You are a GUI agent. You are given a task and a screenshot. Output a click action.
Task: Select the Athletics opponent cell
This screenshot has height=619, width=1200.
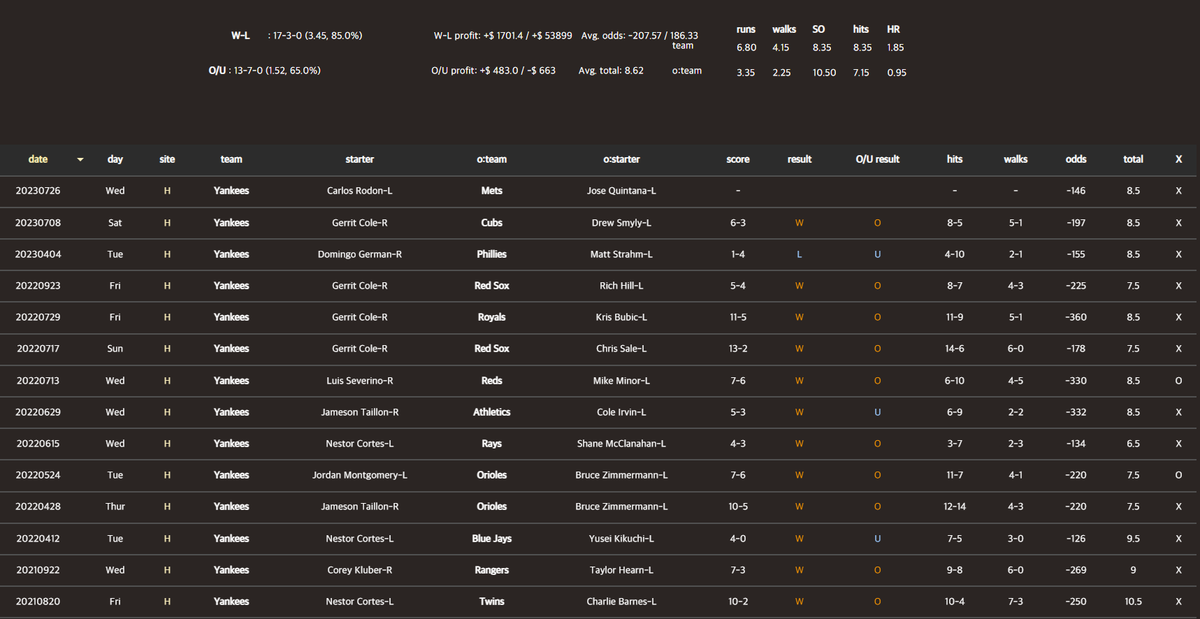pyautogui.click(x=492, y=412)
